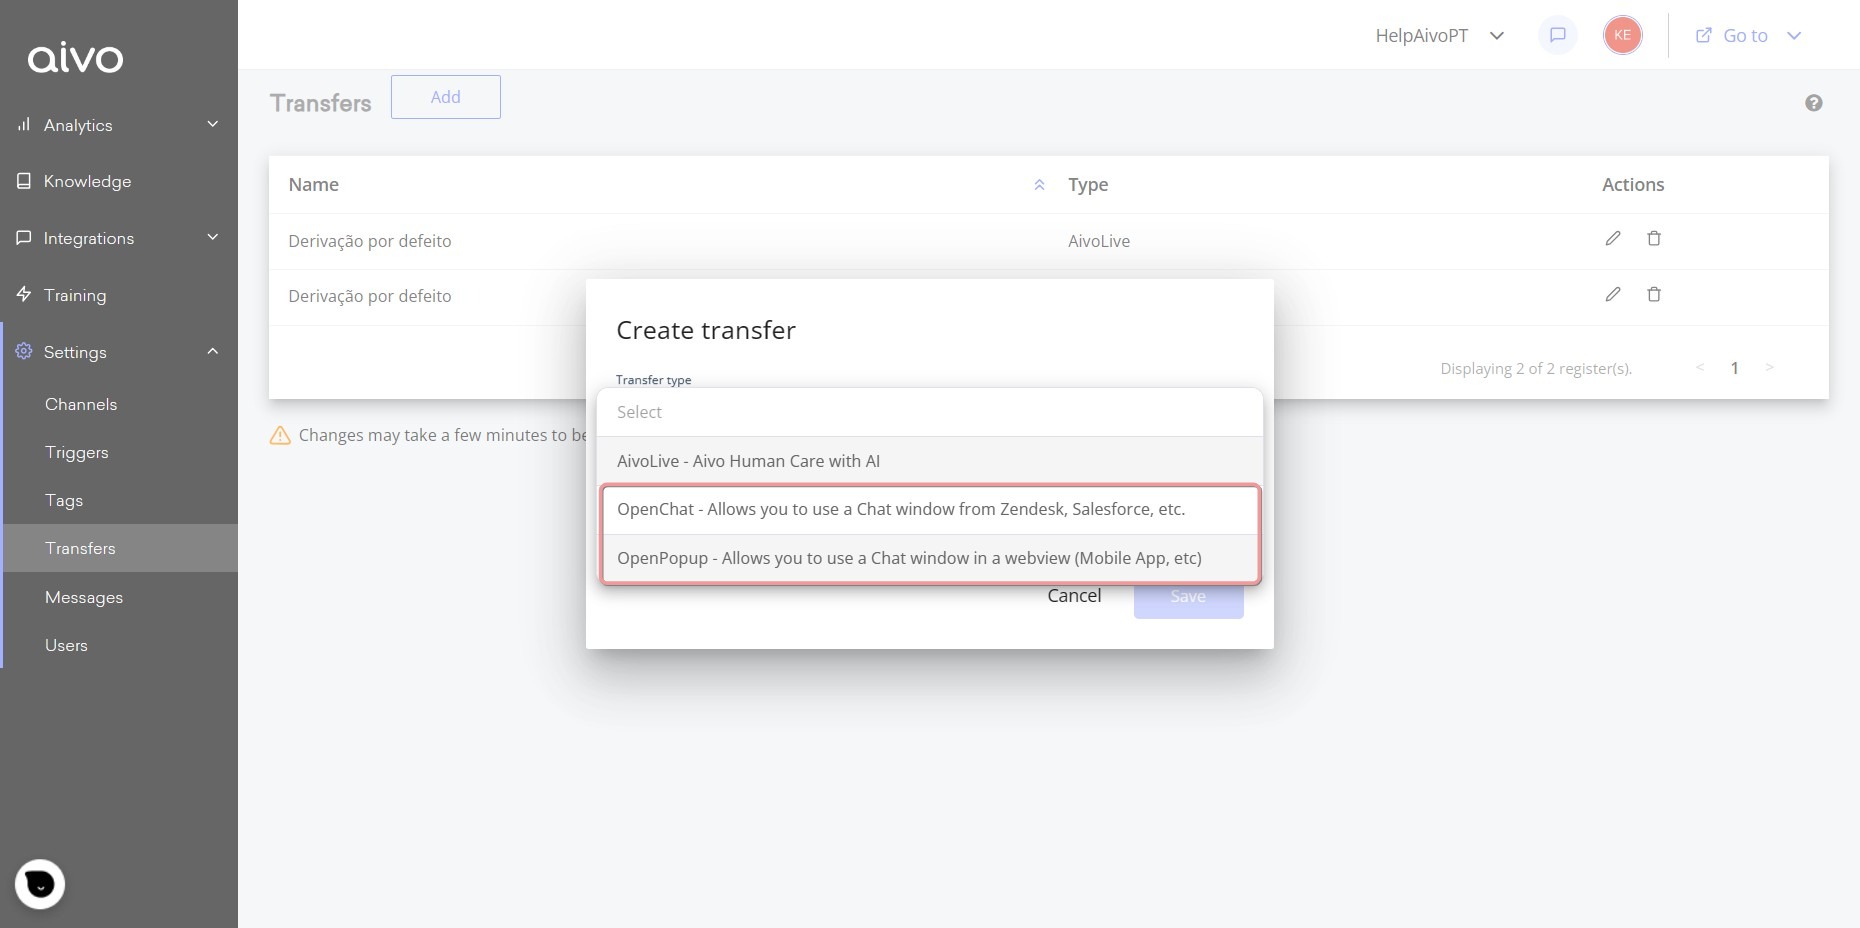Edit the AivoLive transfer row

pyautogui.click(x=1613, y=238)
